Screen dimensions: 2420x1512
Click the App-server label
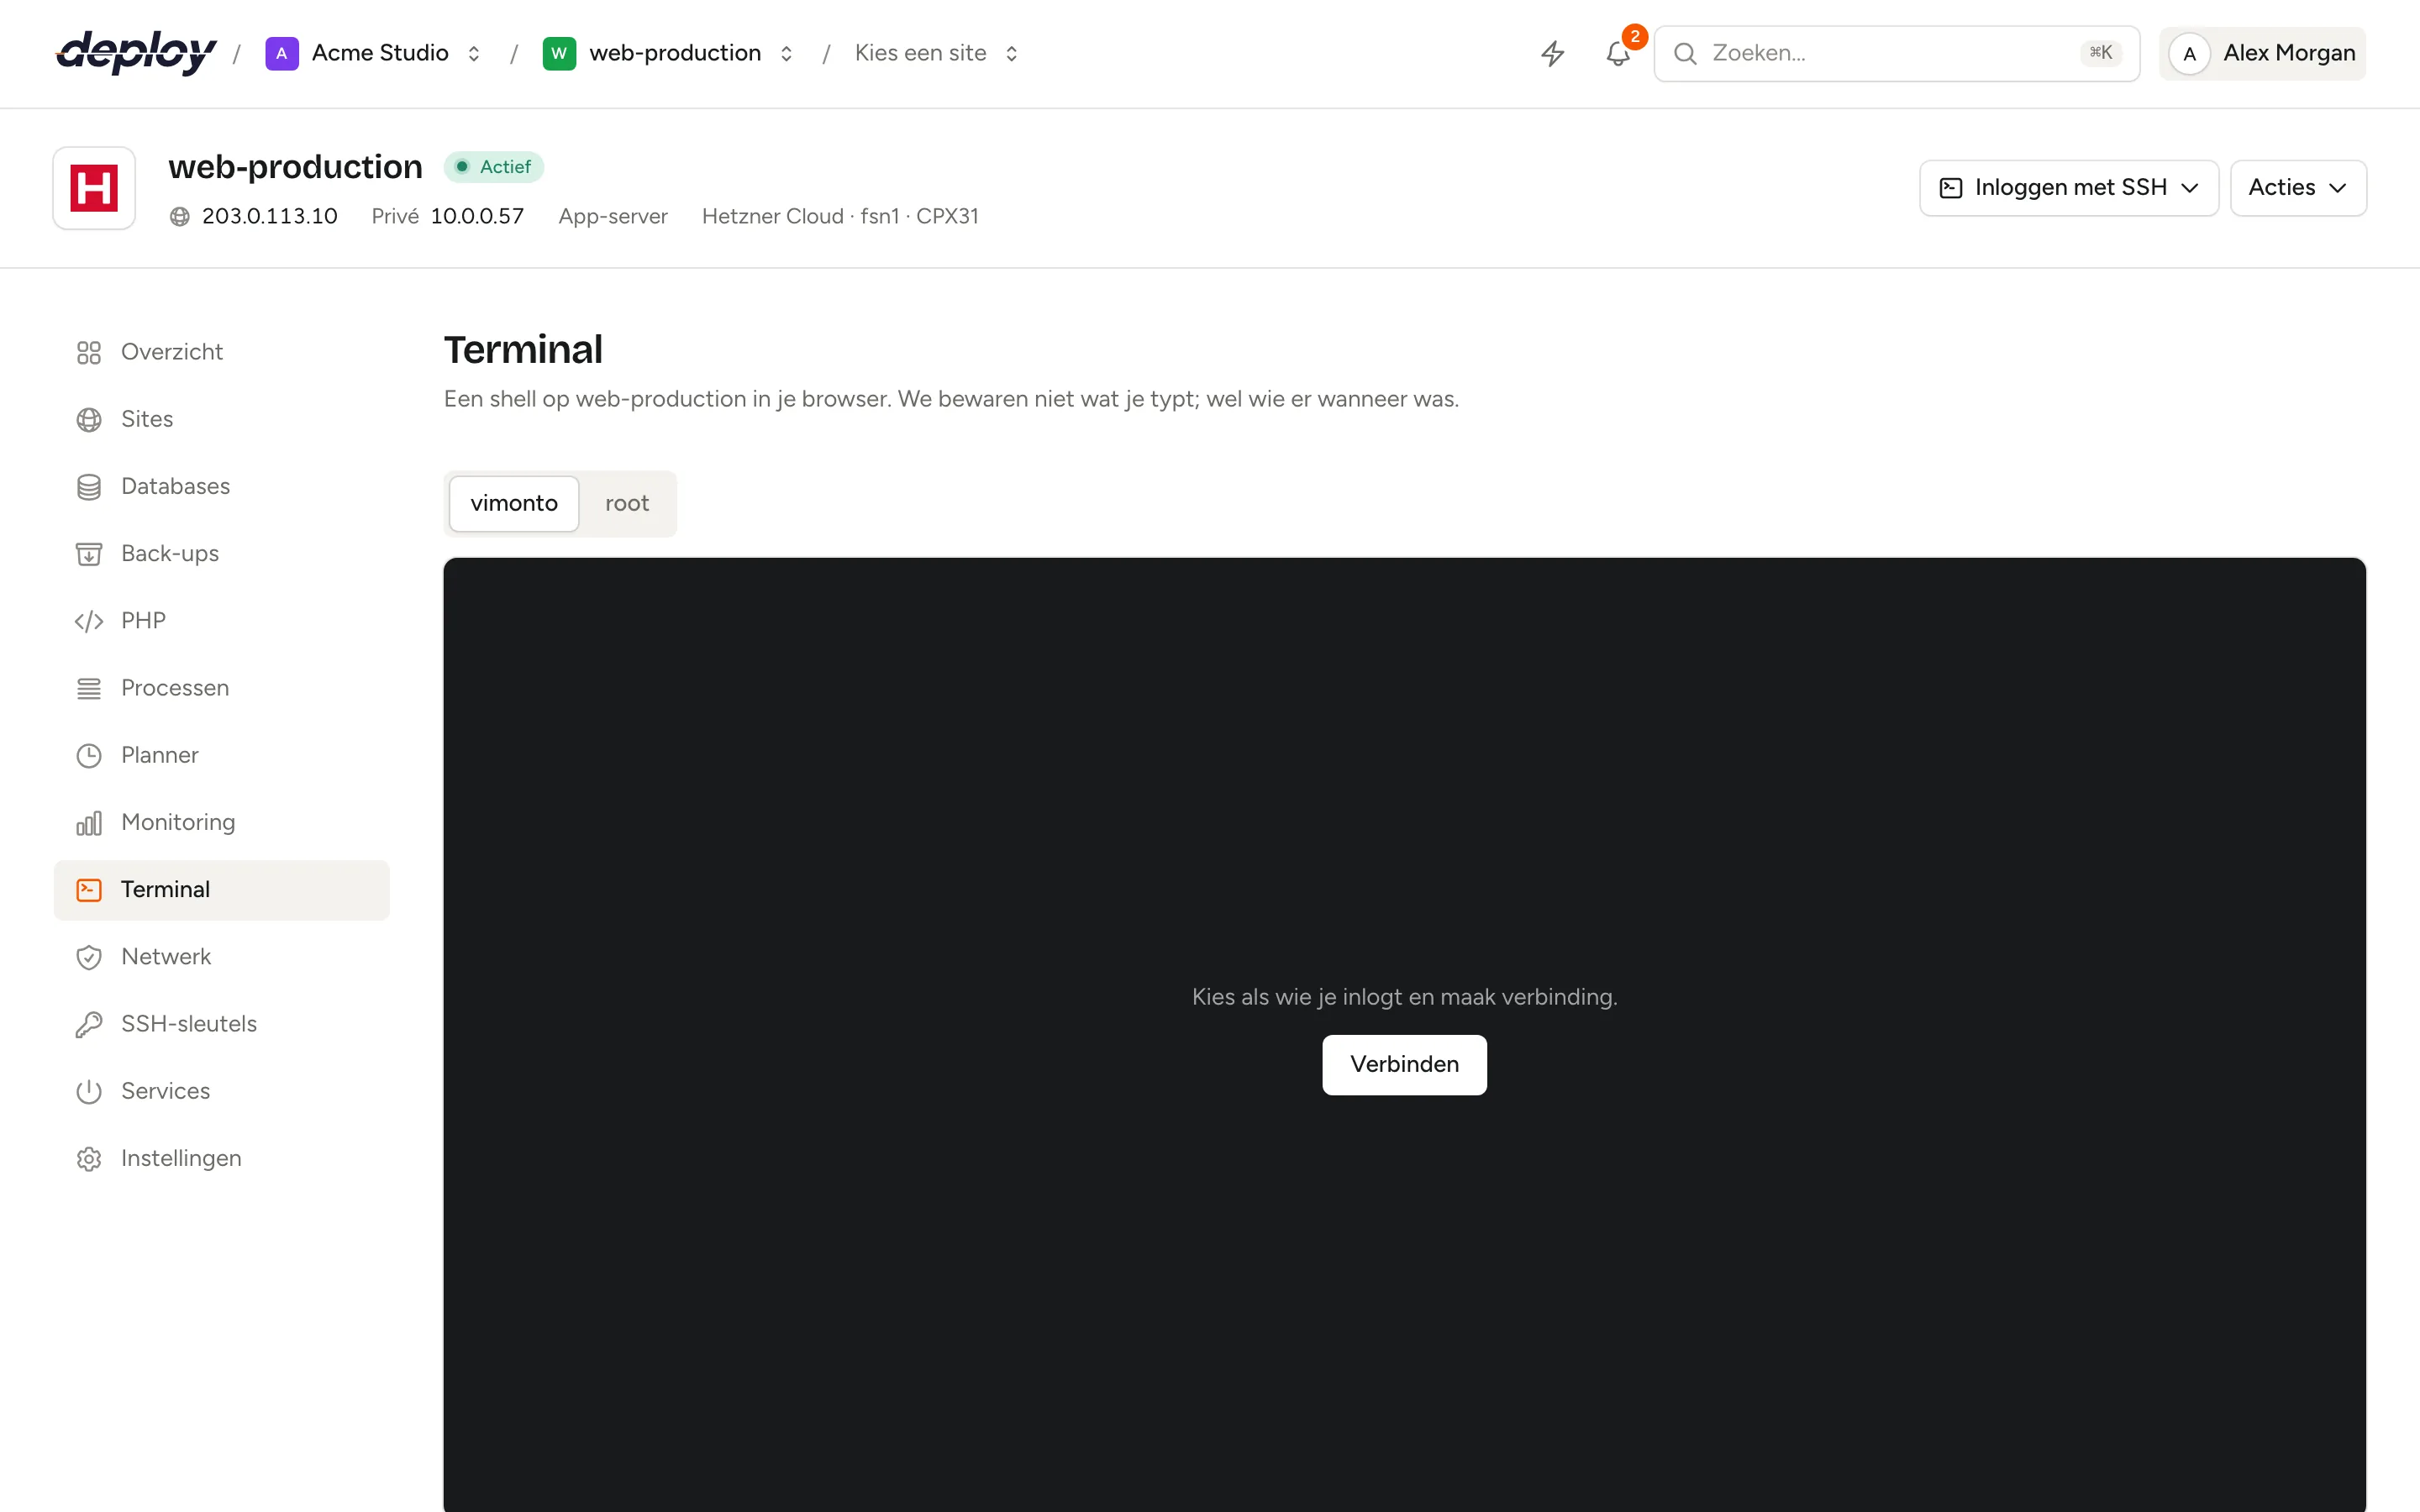coord(613,216)
